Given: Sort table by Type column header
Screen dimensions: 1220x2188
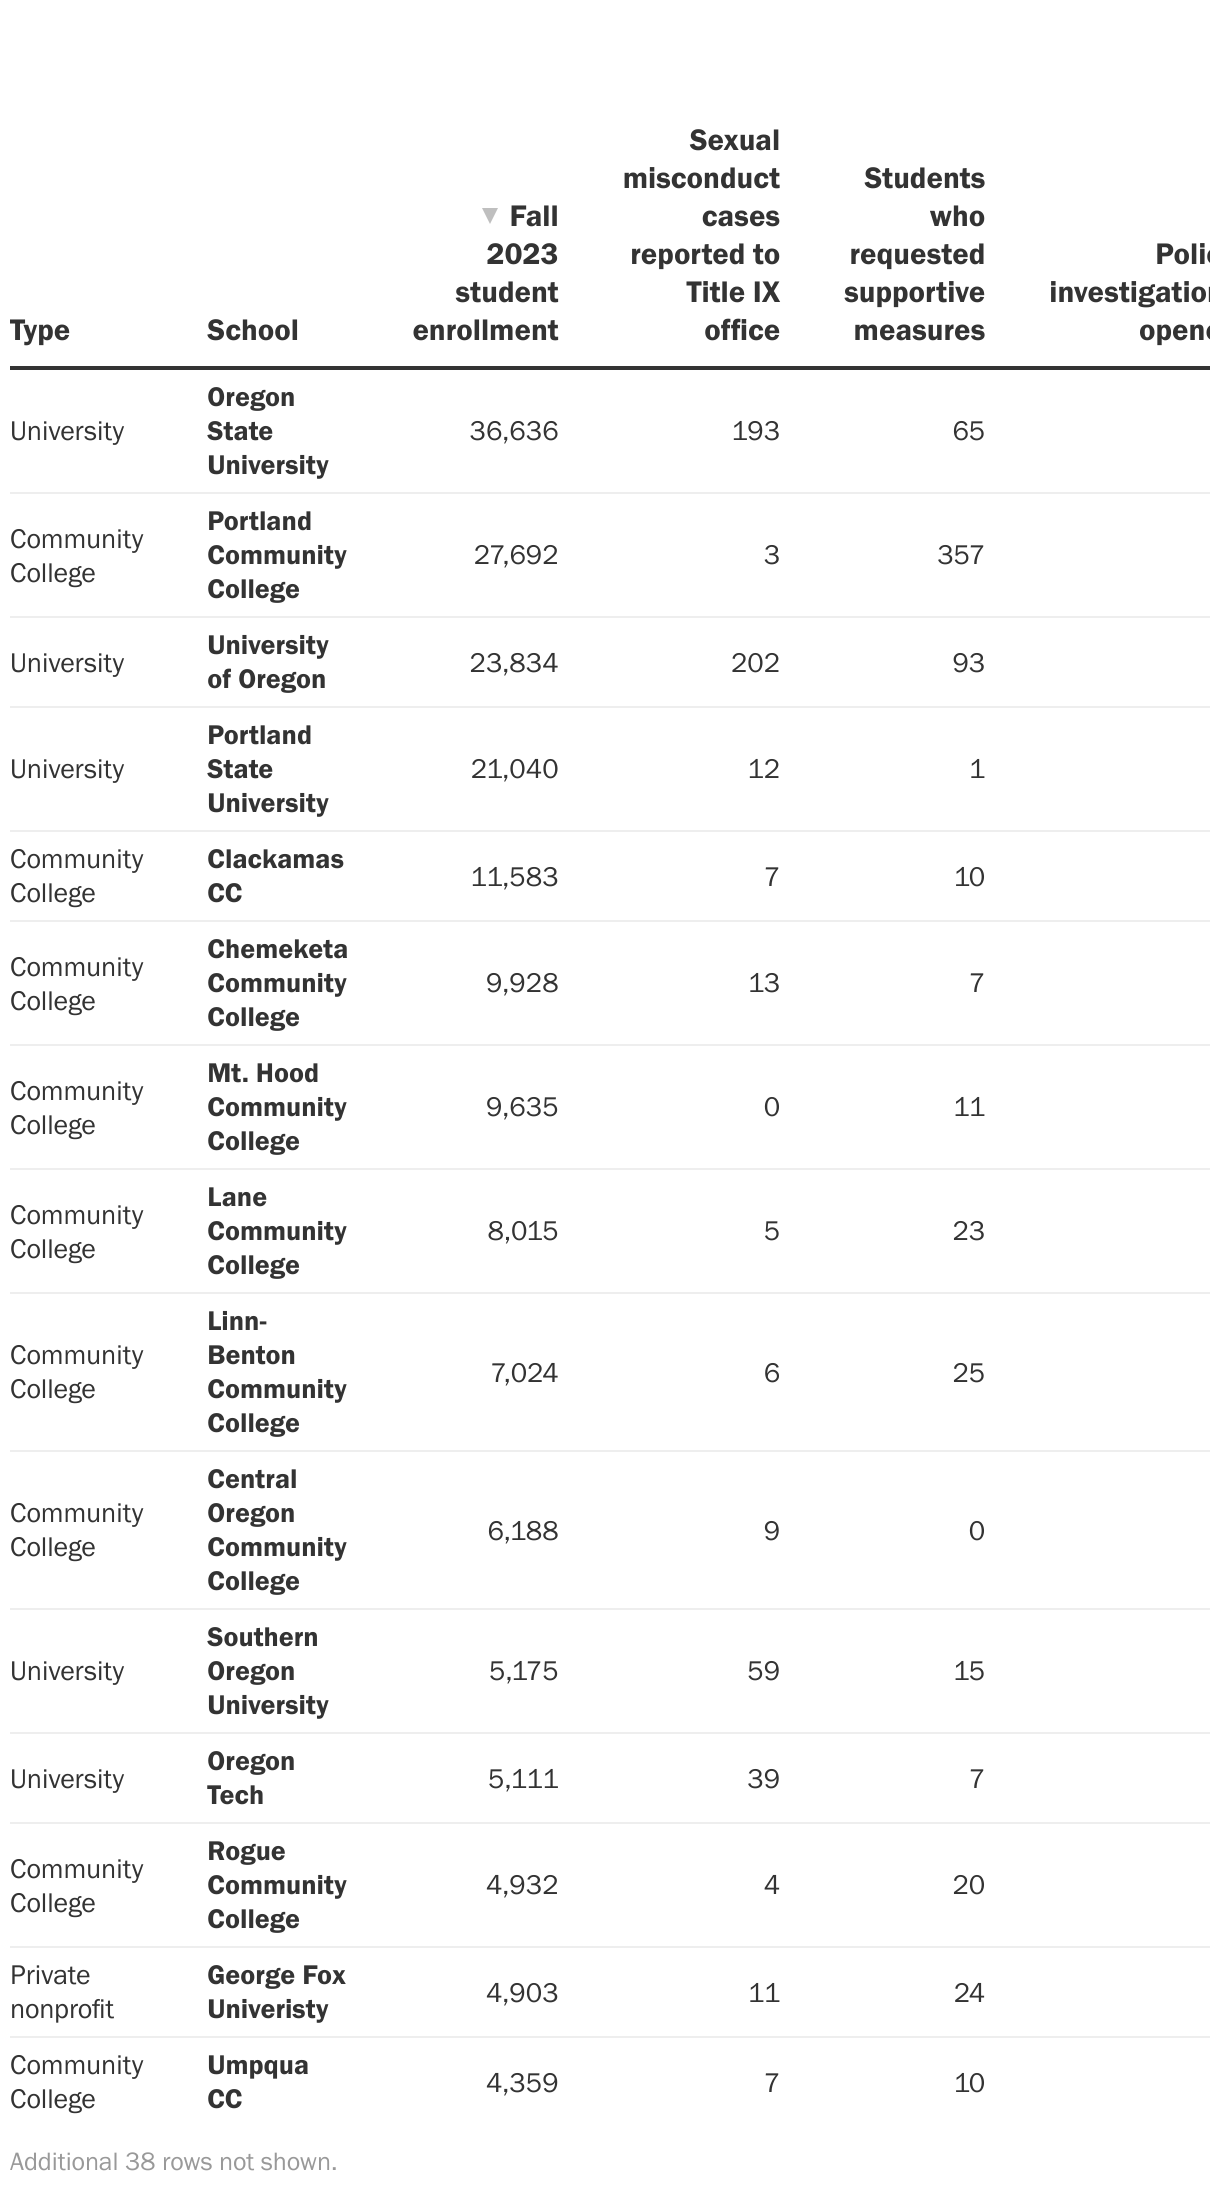Looking at the screenshot, I should [x=40, y=330].
